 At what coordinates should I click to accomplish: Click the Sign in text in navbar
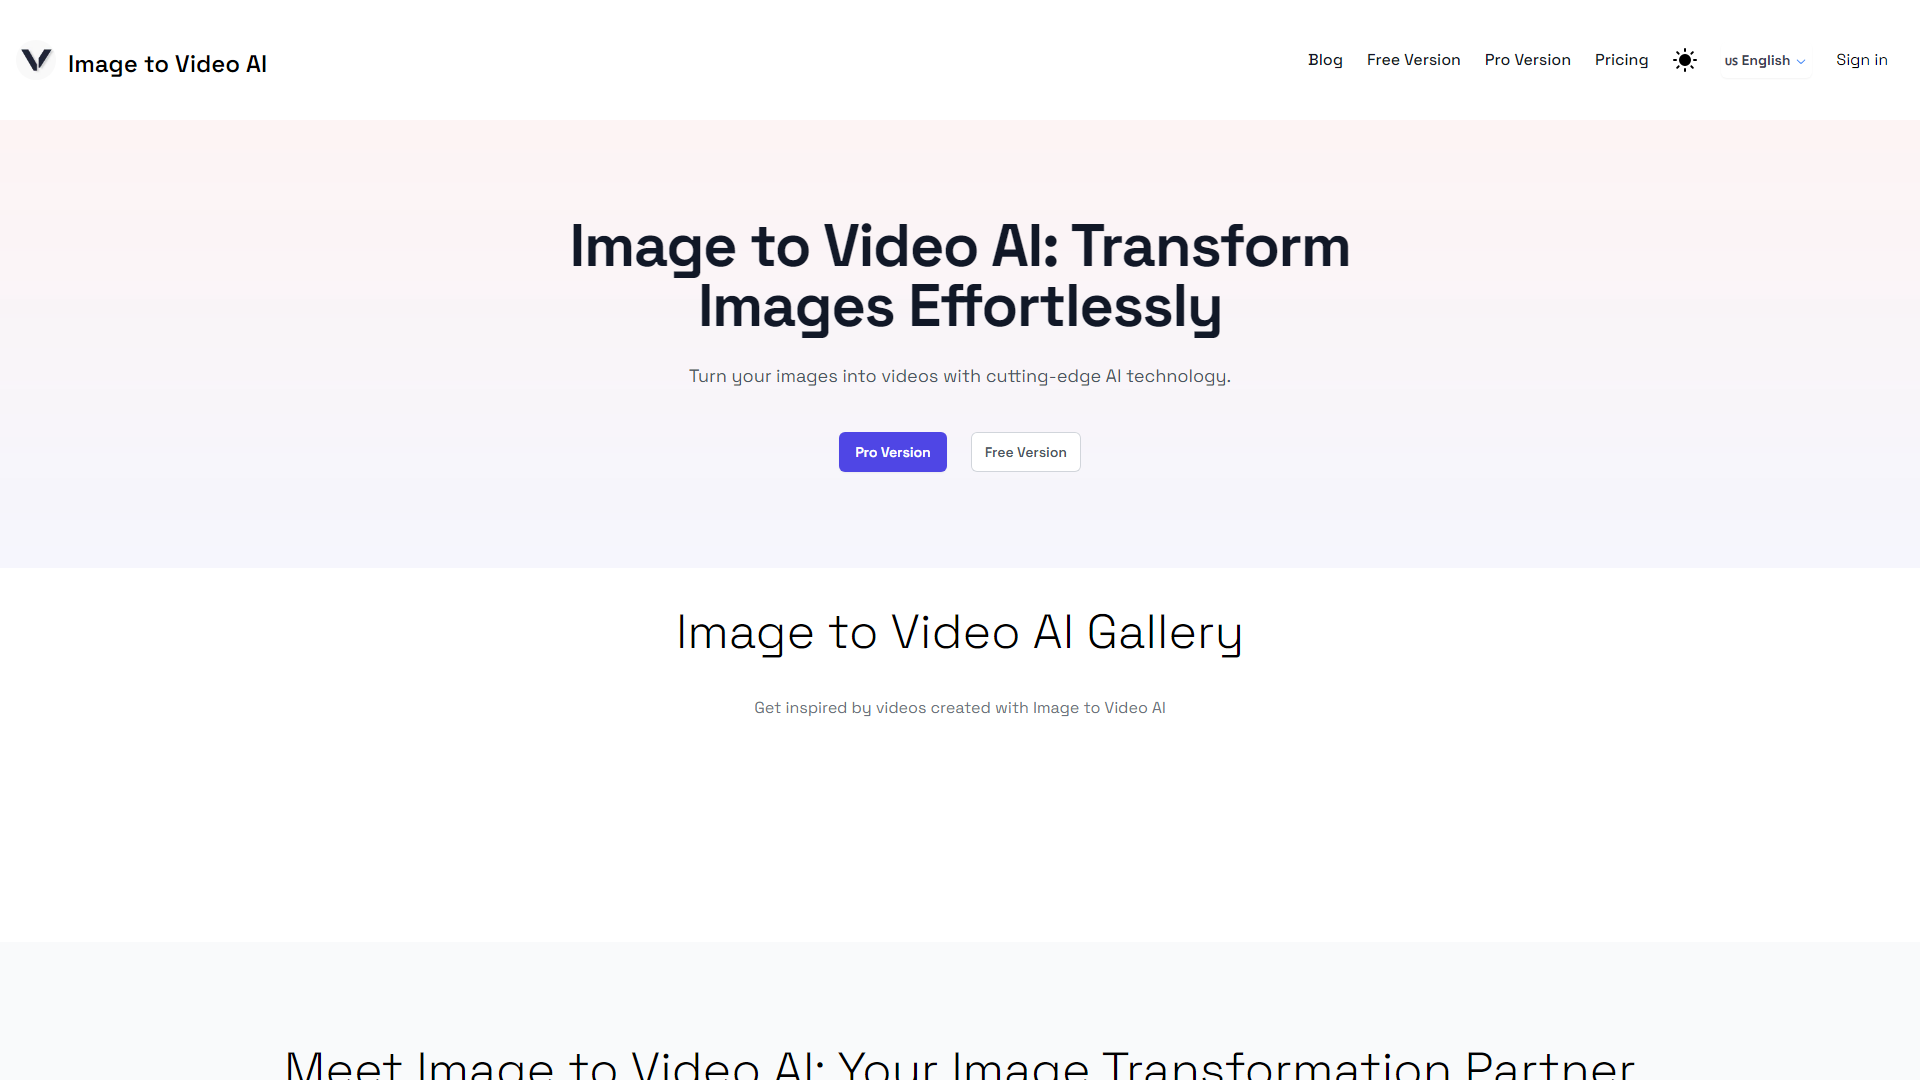pyautogui.click(x=1861, y=59)
